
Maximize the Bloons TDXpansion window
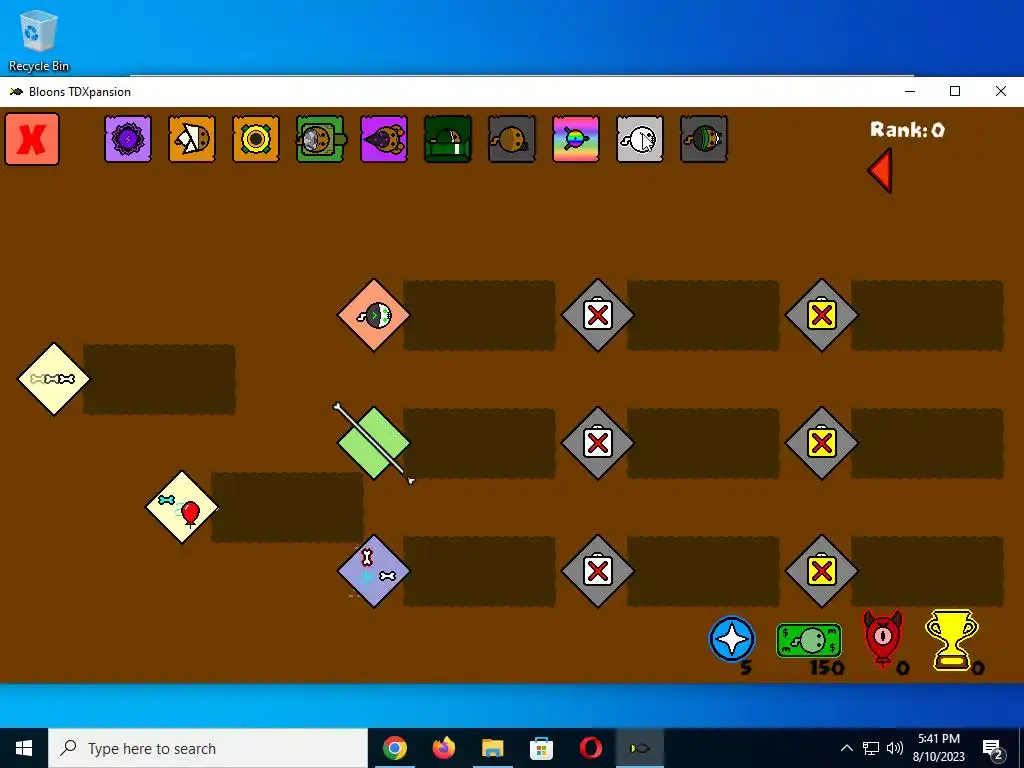pyautogui.click(x=955, y=91)
